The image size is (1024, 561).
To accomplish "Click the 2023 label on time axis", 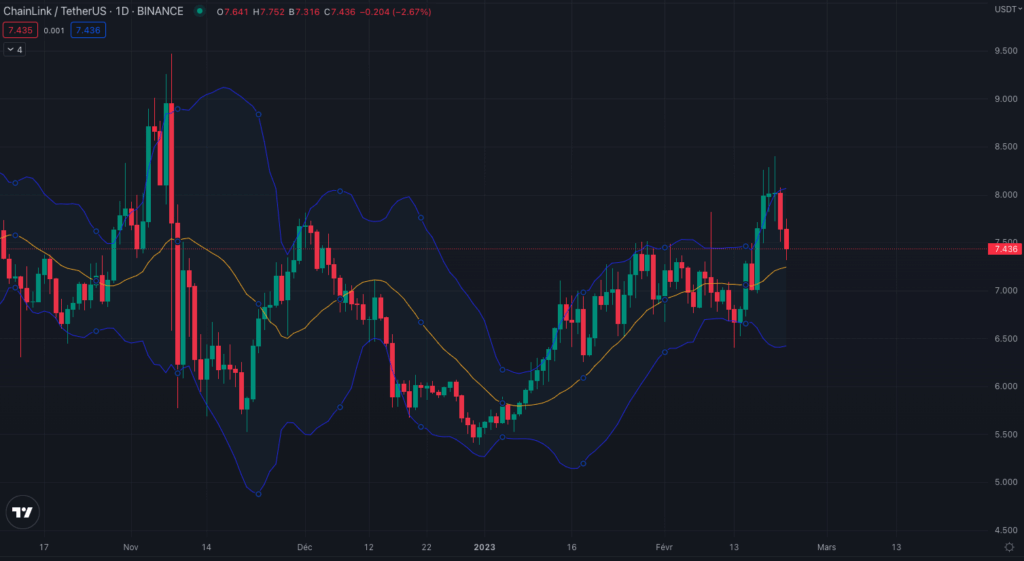I will pos(483,548).
